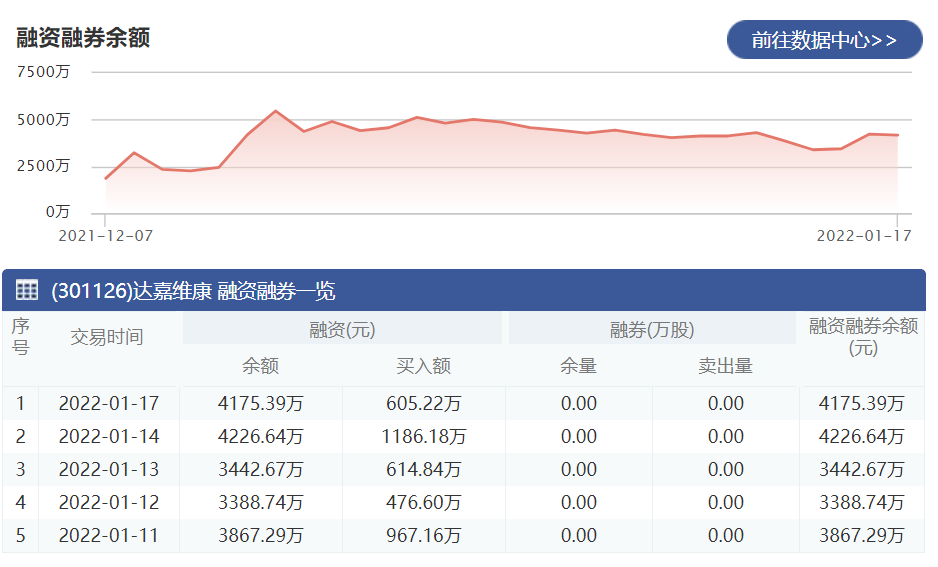The width and height of the screenshot is (938, 567).
Task: Click the 余额 sub-header
Action: pyautogui.click(x=260, y=365)
